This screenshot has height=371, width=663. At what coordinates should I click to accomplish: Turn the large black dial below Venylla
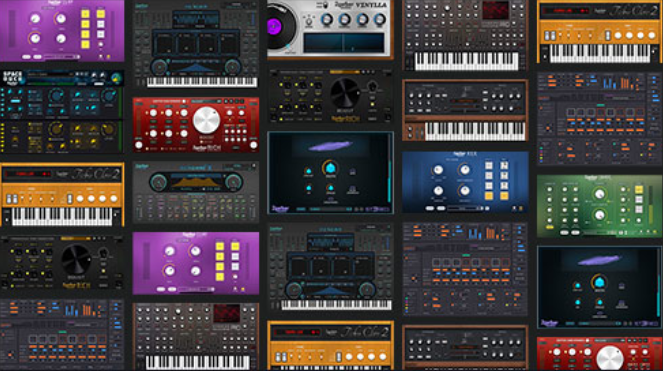coord(345,93)
